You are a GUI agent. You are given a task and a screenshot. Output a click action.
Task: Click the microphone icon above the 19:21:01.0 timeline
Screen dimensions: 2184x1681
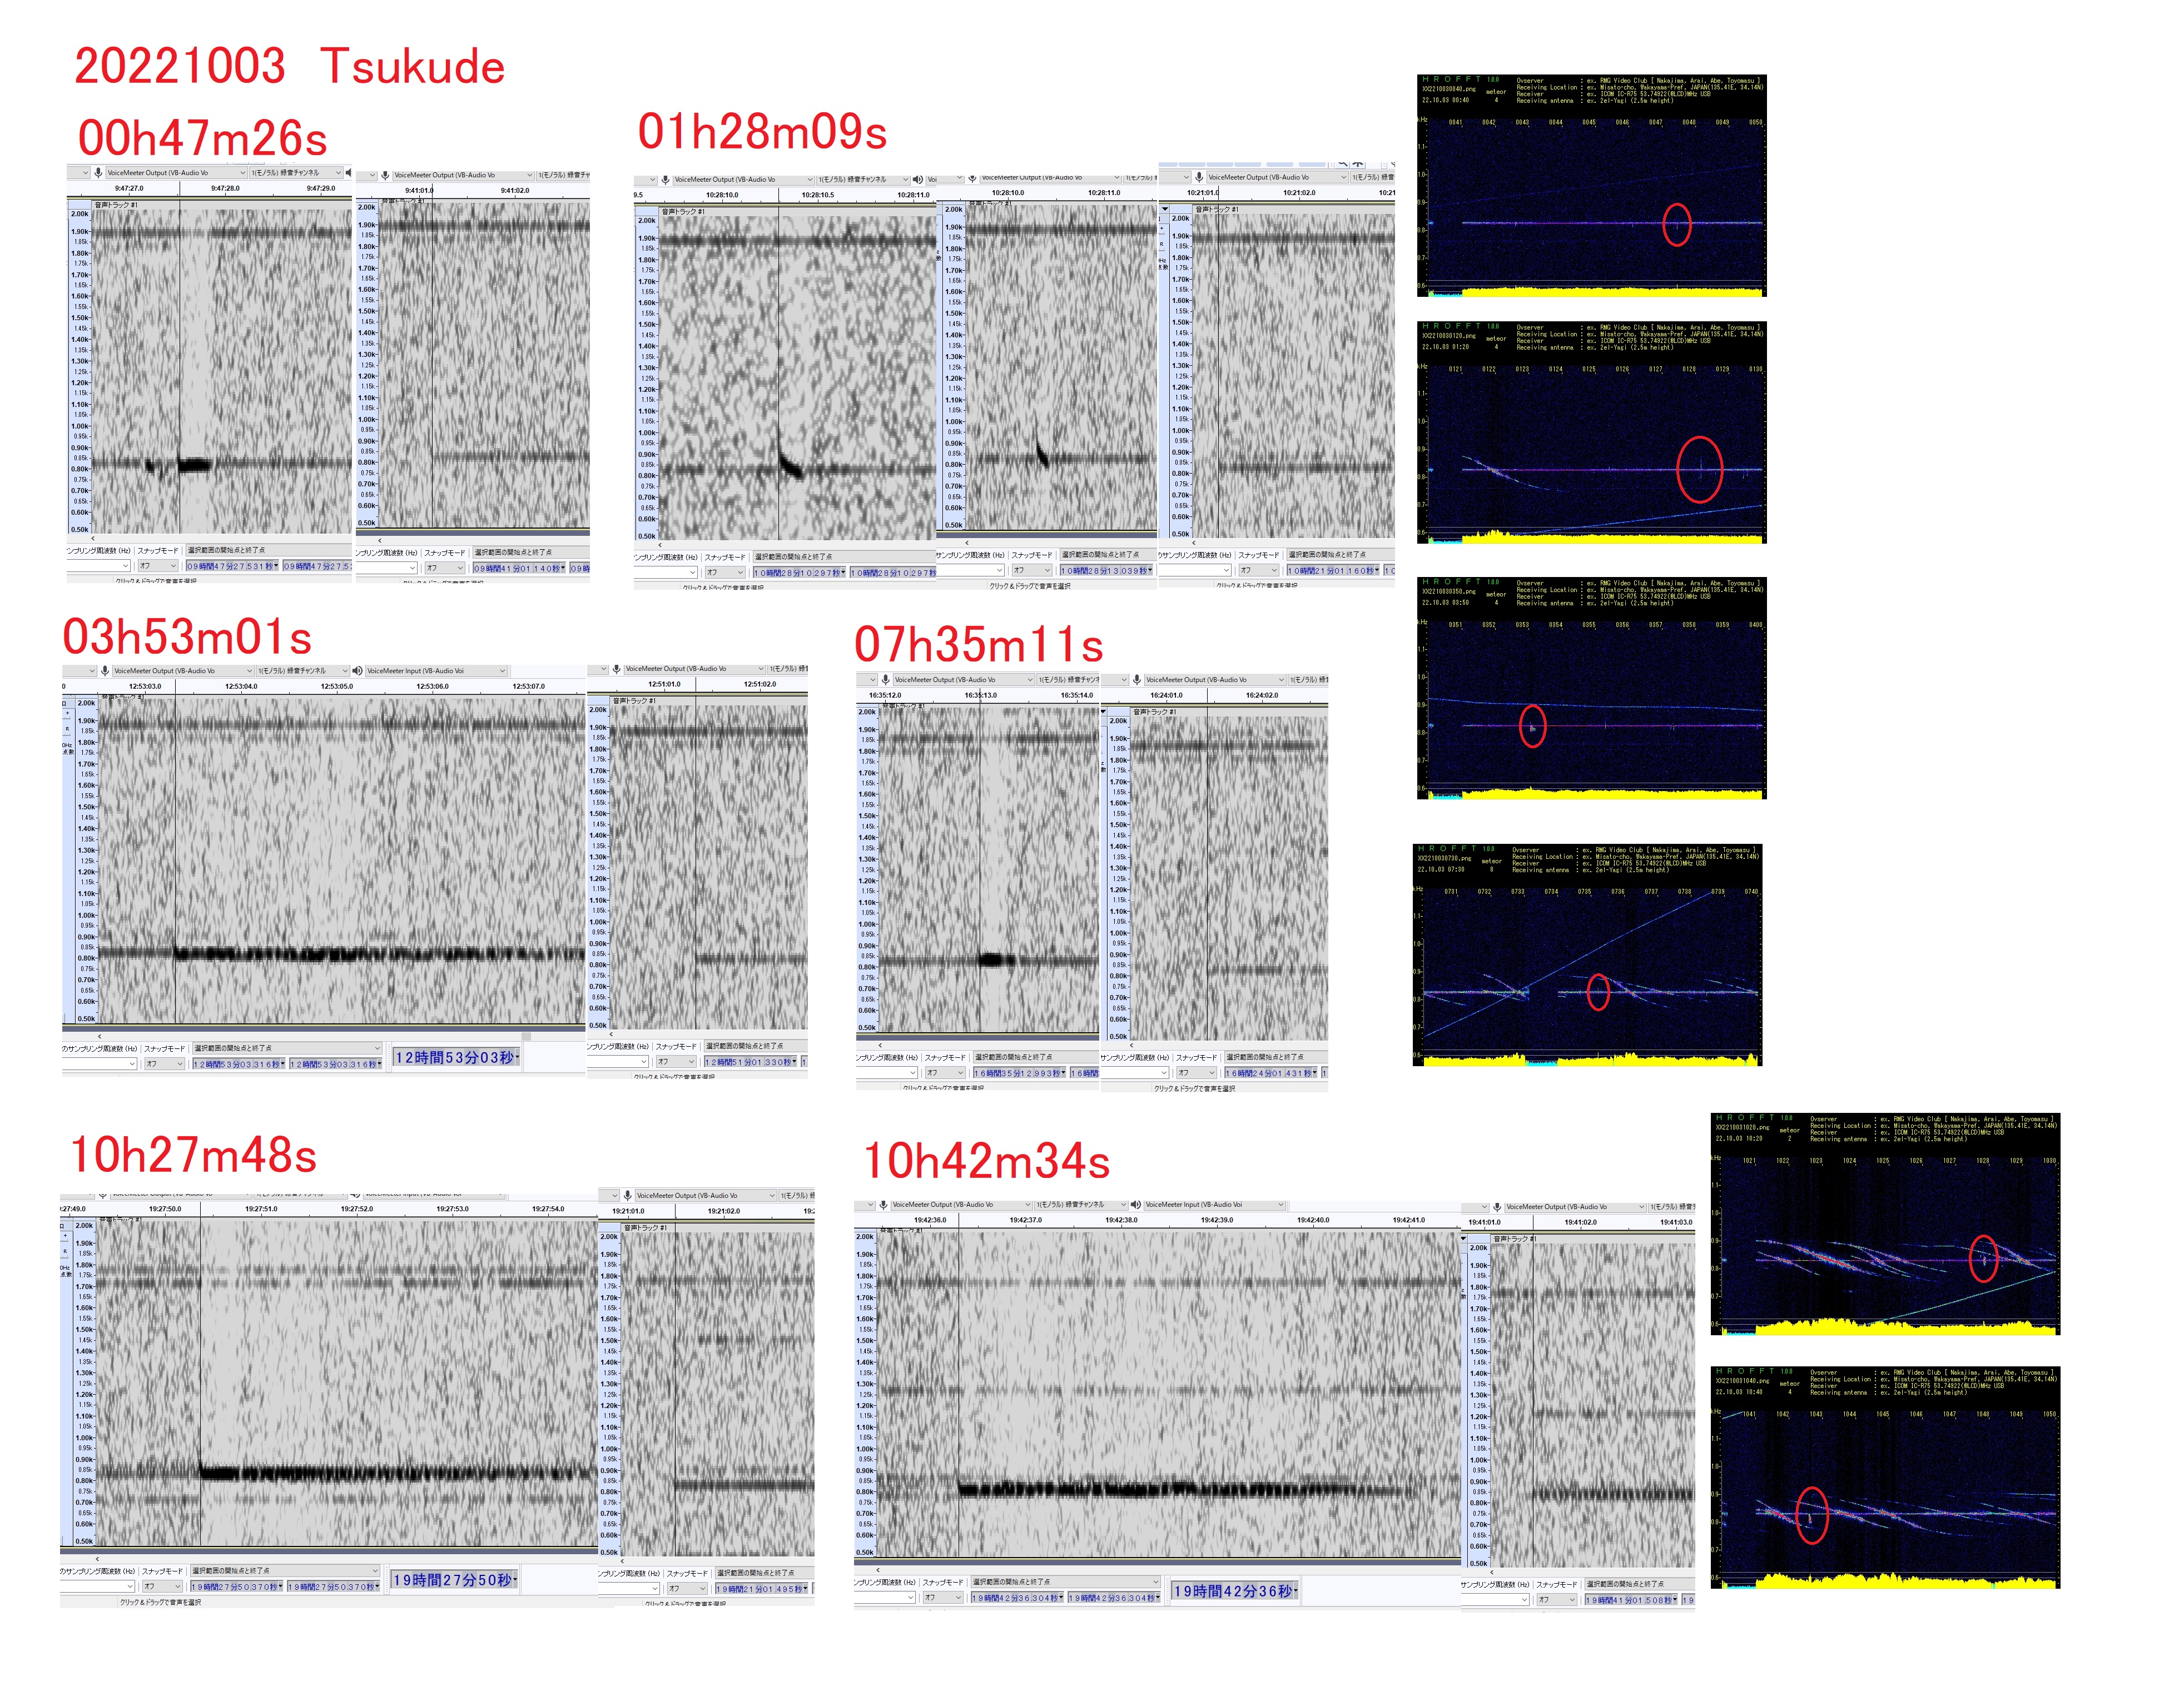click(x=627, y=1196)
